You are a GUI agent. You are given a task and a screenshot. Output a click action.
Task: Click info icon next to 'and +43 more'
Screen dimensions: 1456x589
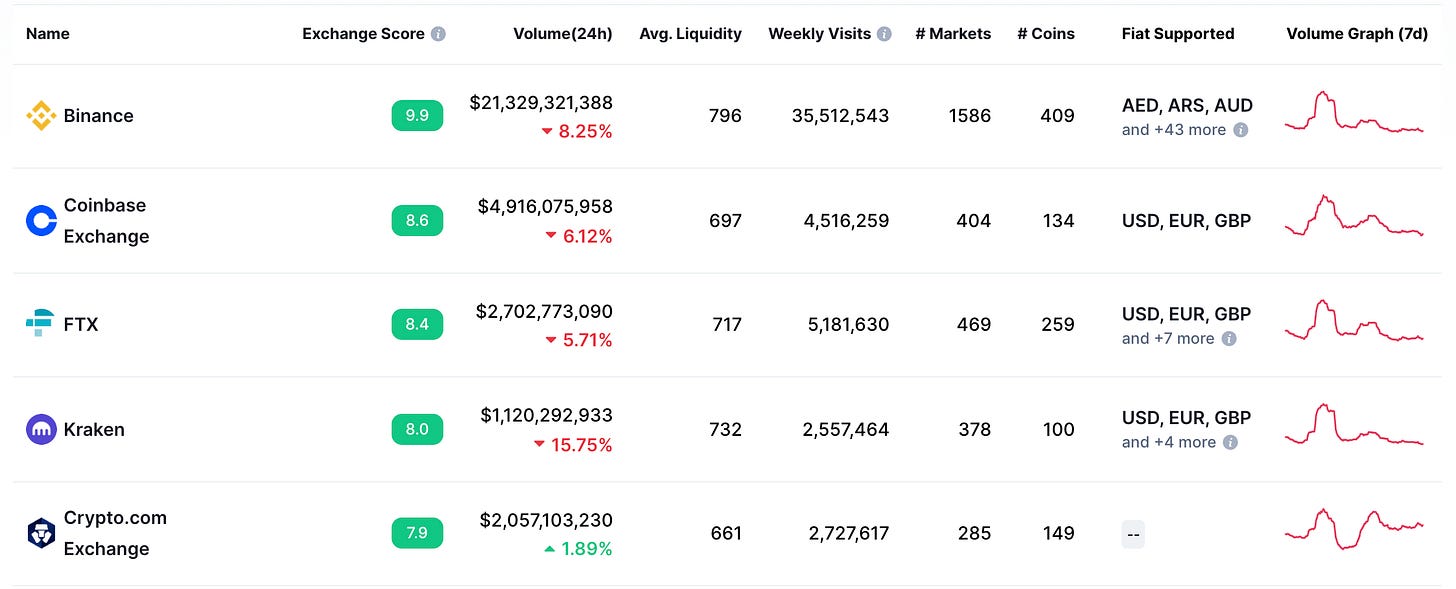(1241, 130)
